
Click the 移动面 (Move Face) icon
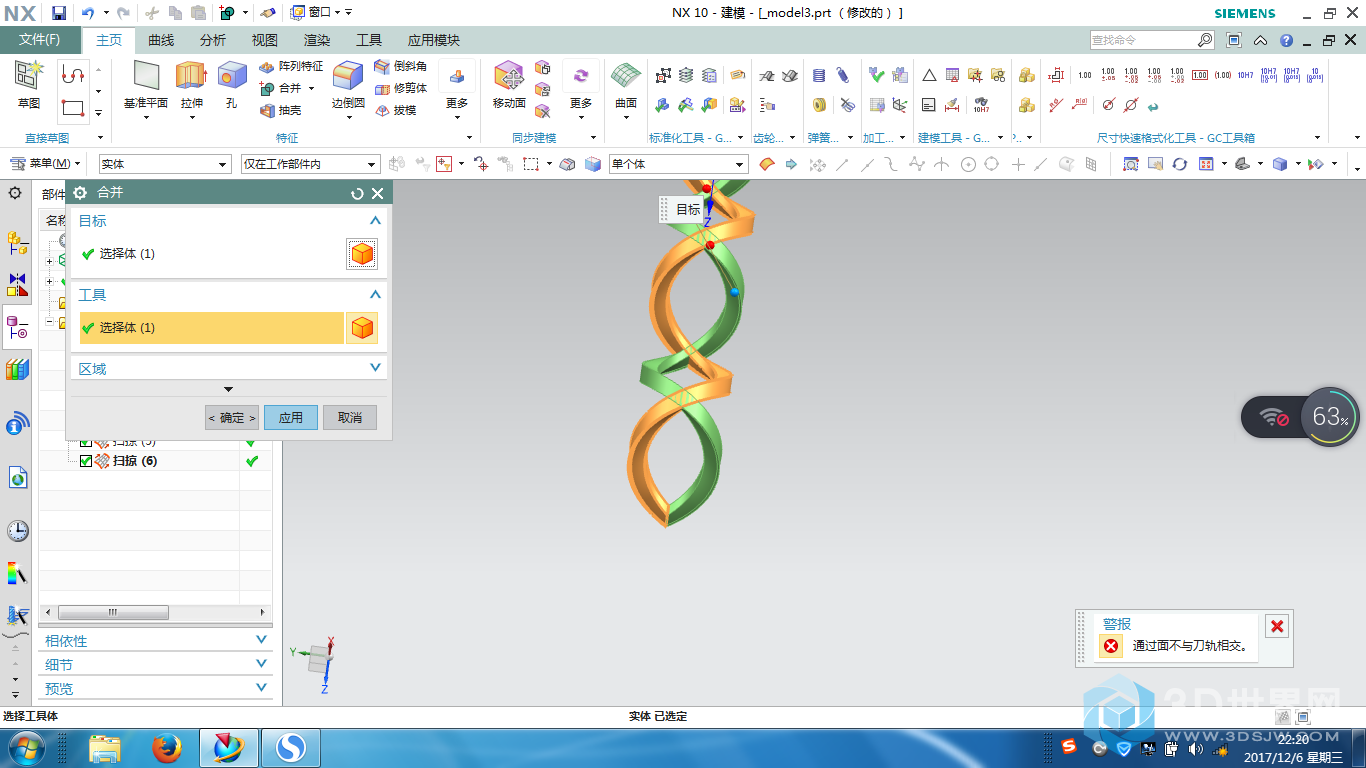tap(509, 76)
